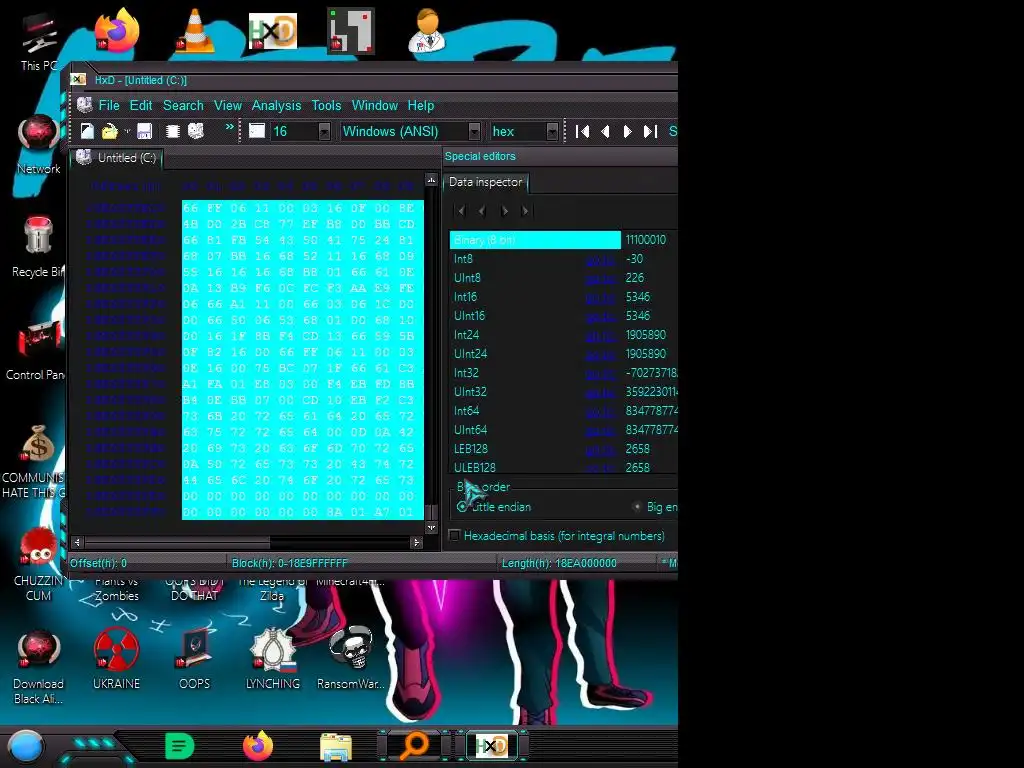Jump to the first sector
The height and width of the screenshot is (768, 1024).
pos(583,131)
